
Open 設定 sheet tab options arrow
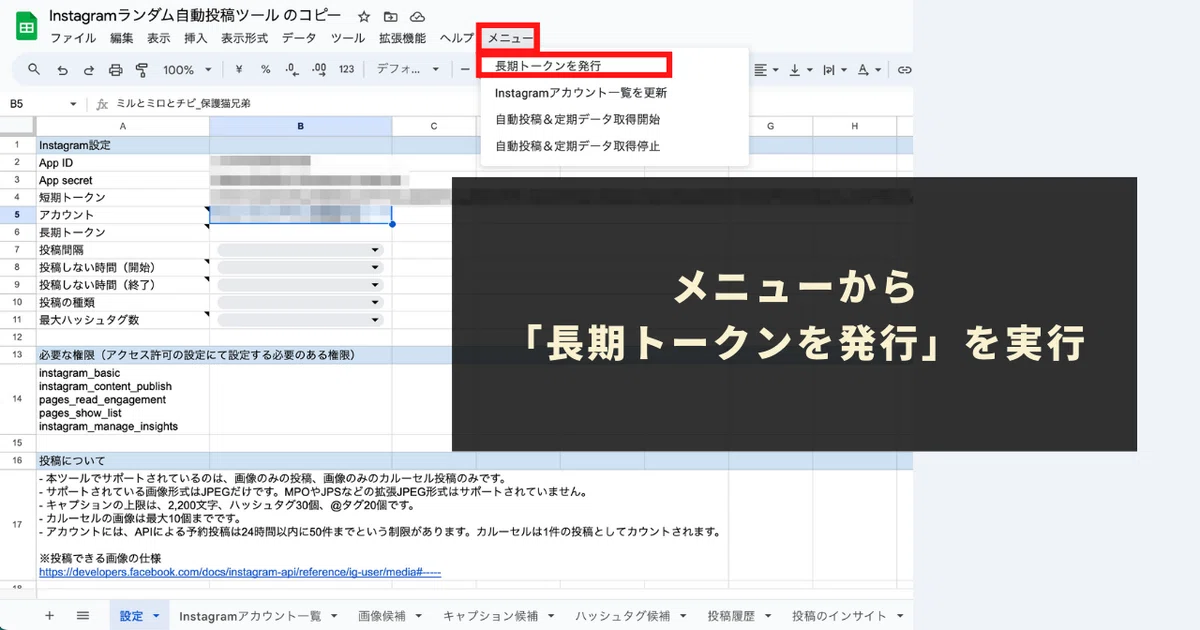[156, 616]
